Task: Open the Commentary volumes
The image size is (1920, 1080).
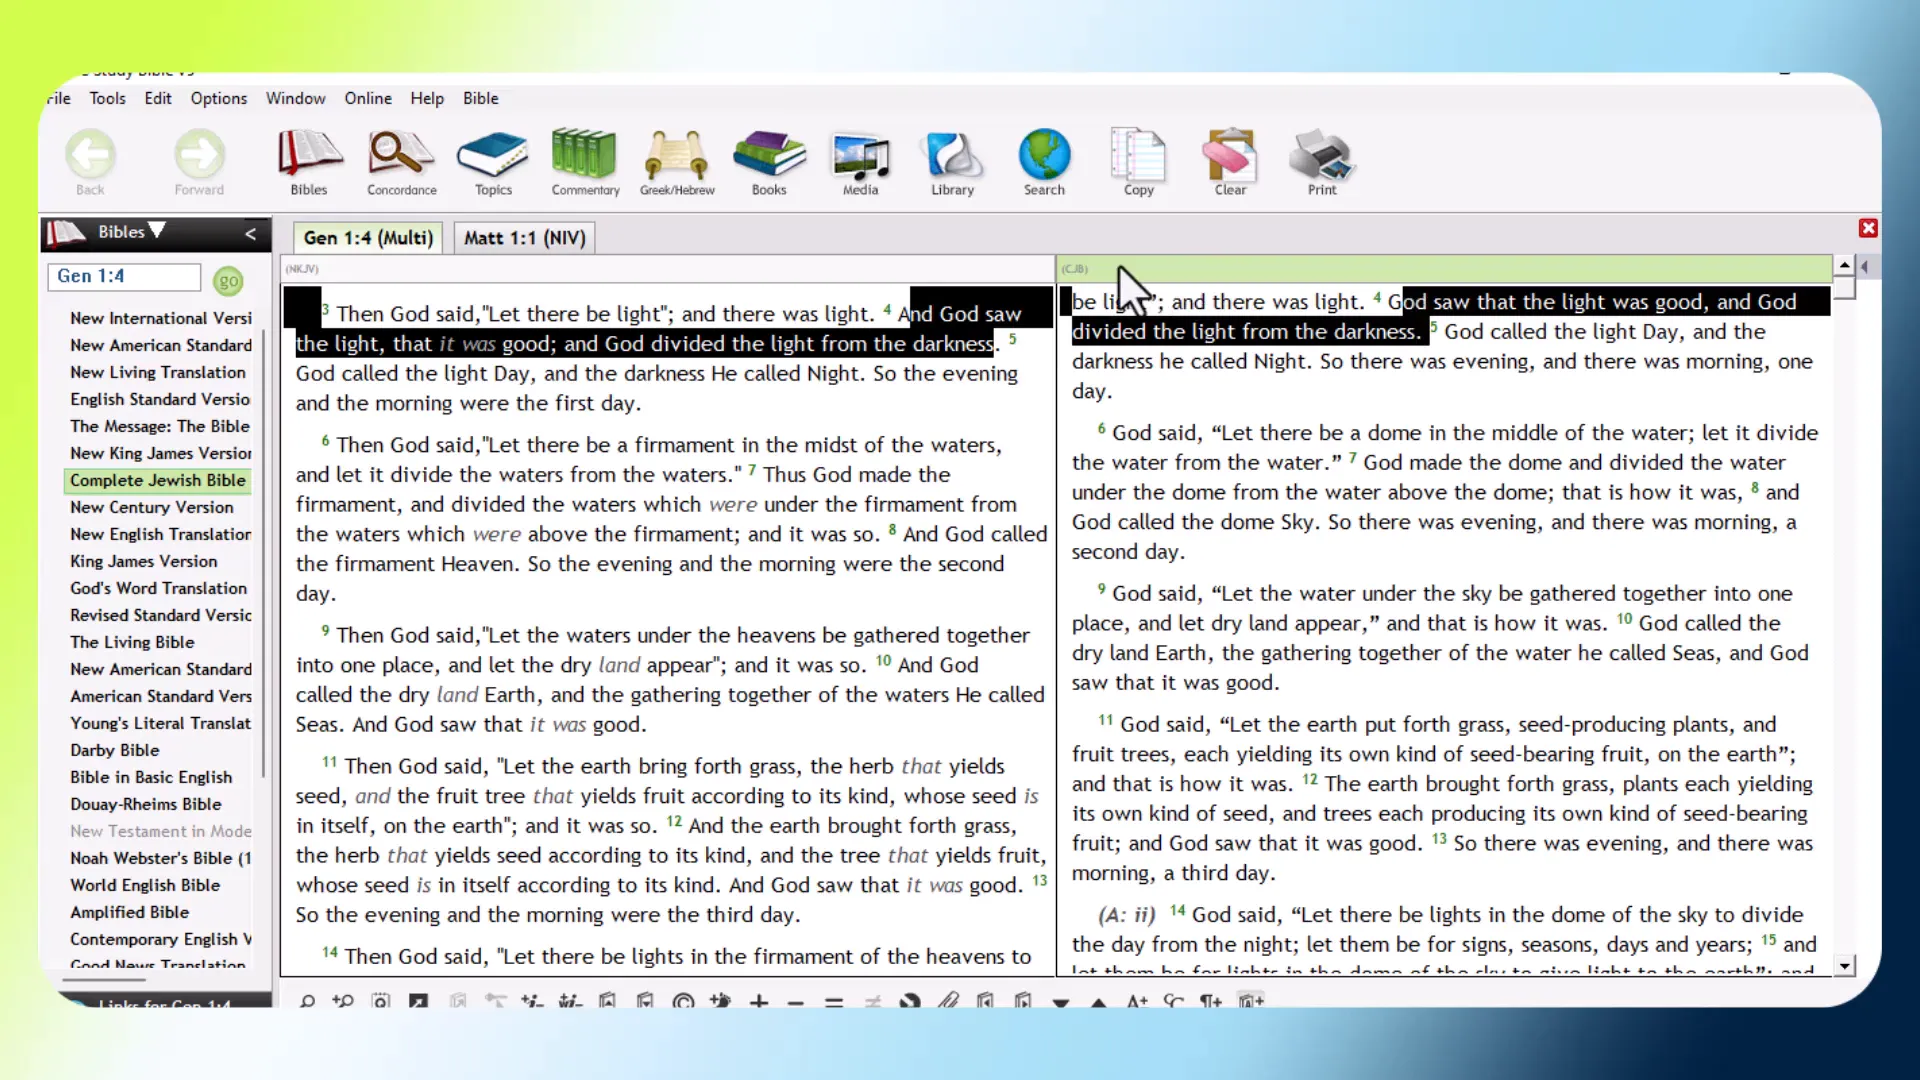Action: click(585, 163)
